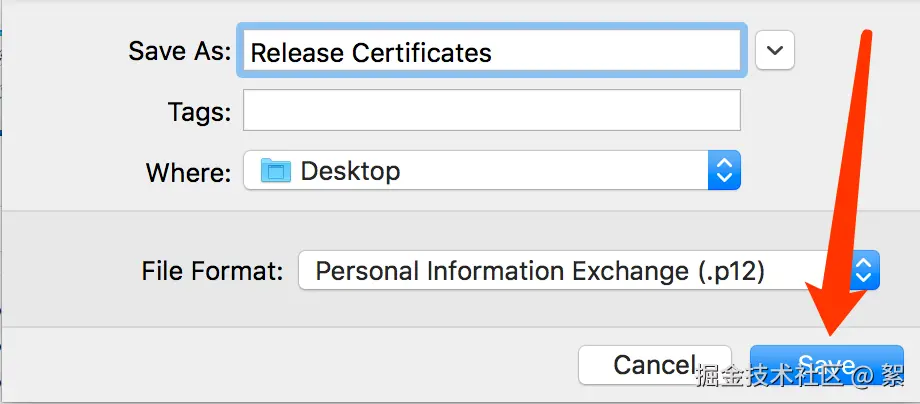Image resolution: width=920 pixels, height=404 pixels.
Task: Click the word "Desktop" in the Where popup
Action: 350,171
